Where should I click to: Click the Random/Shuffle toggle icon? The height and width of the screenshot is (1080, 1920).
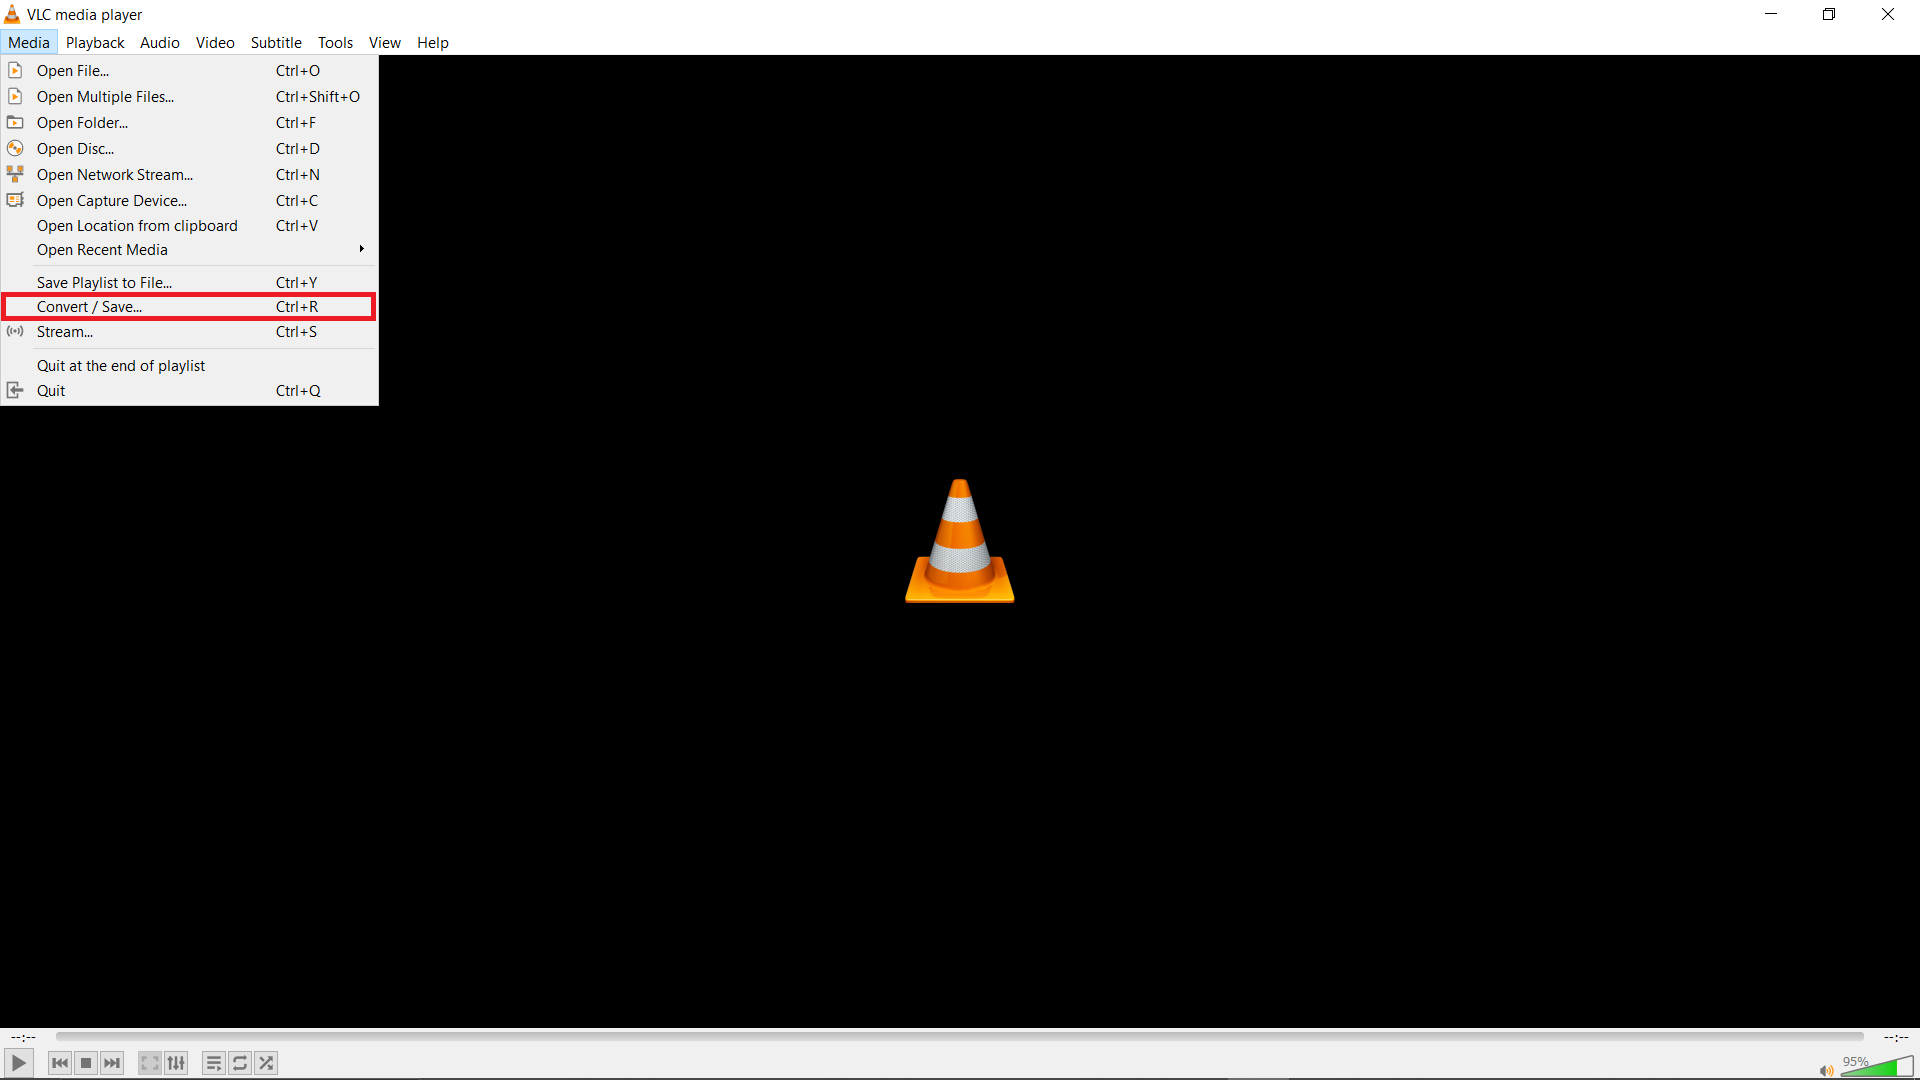tap(265, 1063)
